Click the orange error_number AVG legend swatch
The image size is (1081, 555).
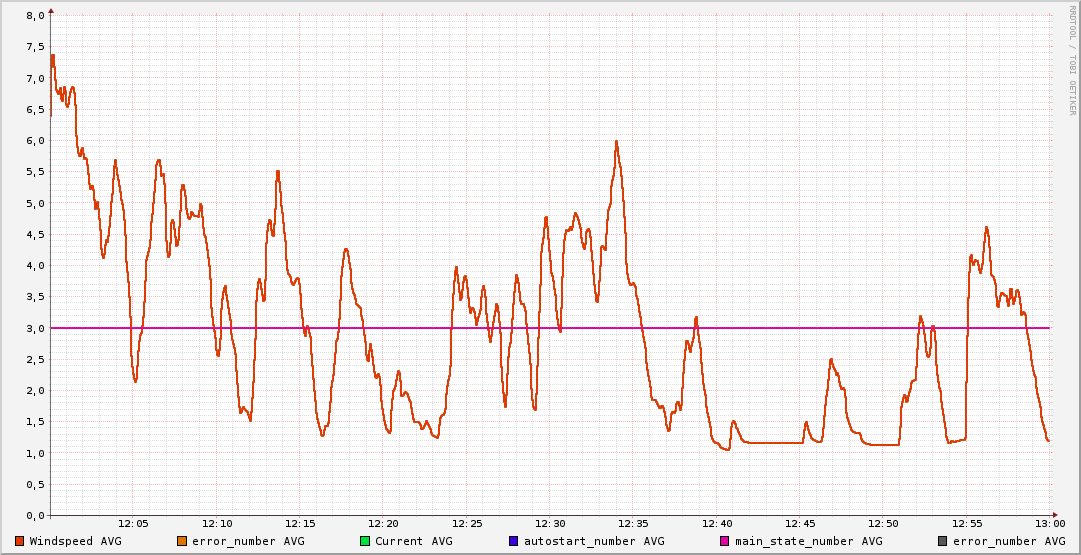click(182, 541)
